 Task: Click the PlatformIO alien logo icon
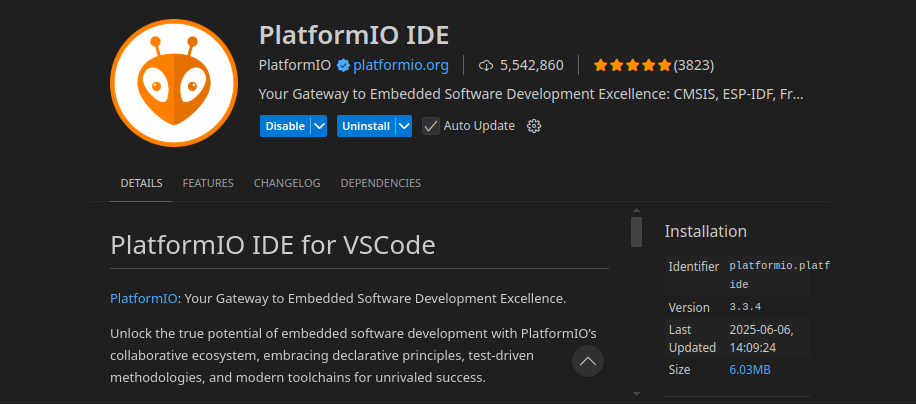pos(174,83)
